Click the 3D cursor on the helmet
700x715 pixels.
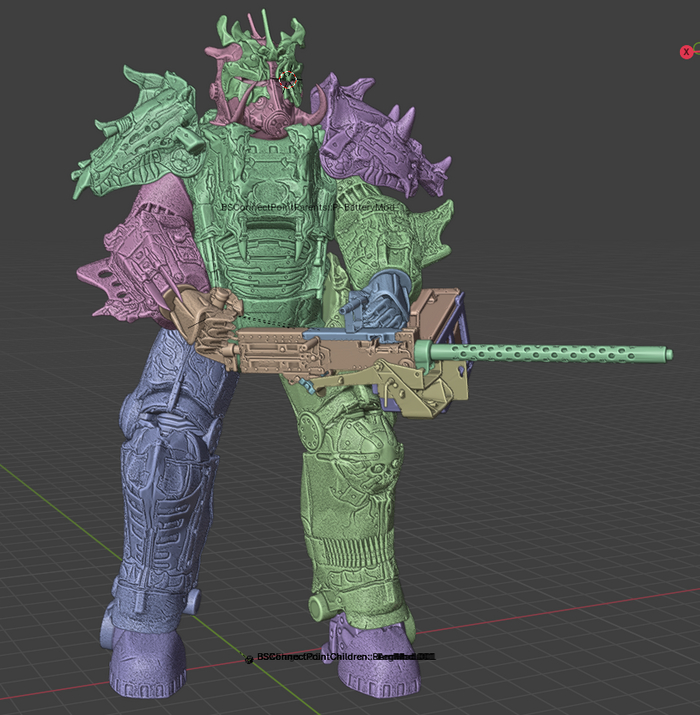coord(289,79)
